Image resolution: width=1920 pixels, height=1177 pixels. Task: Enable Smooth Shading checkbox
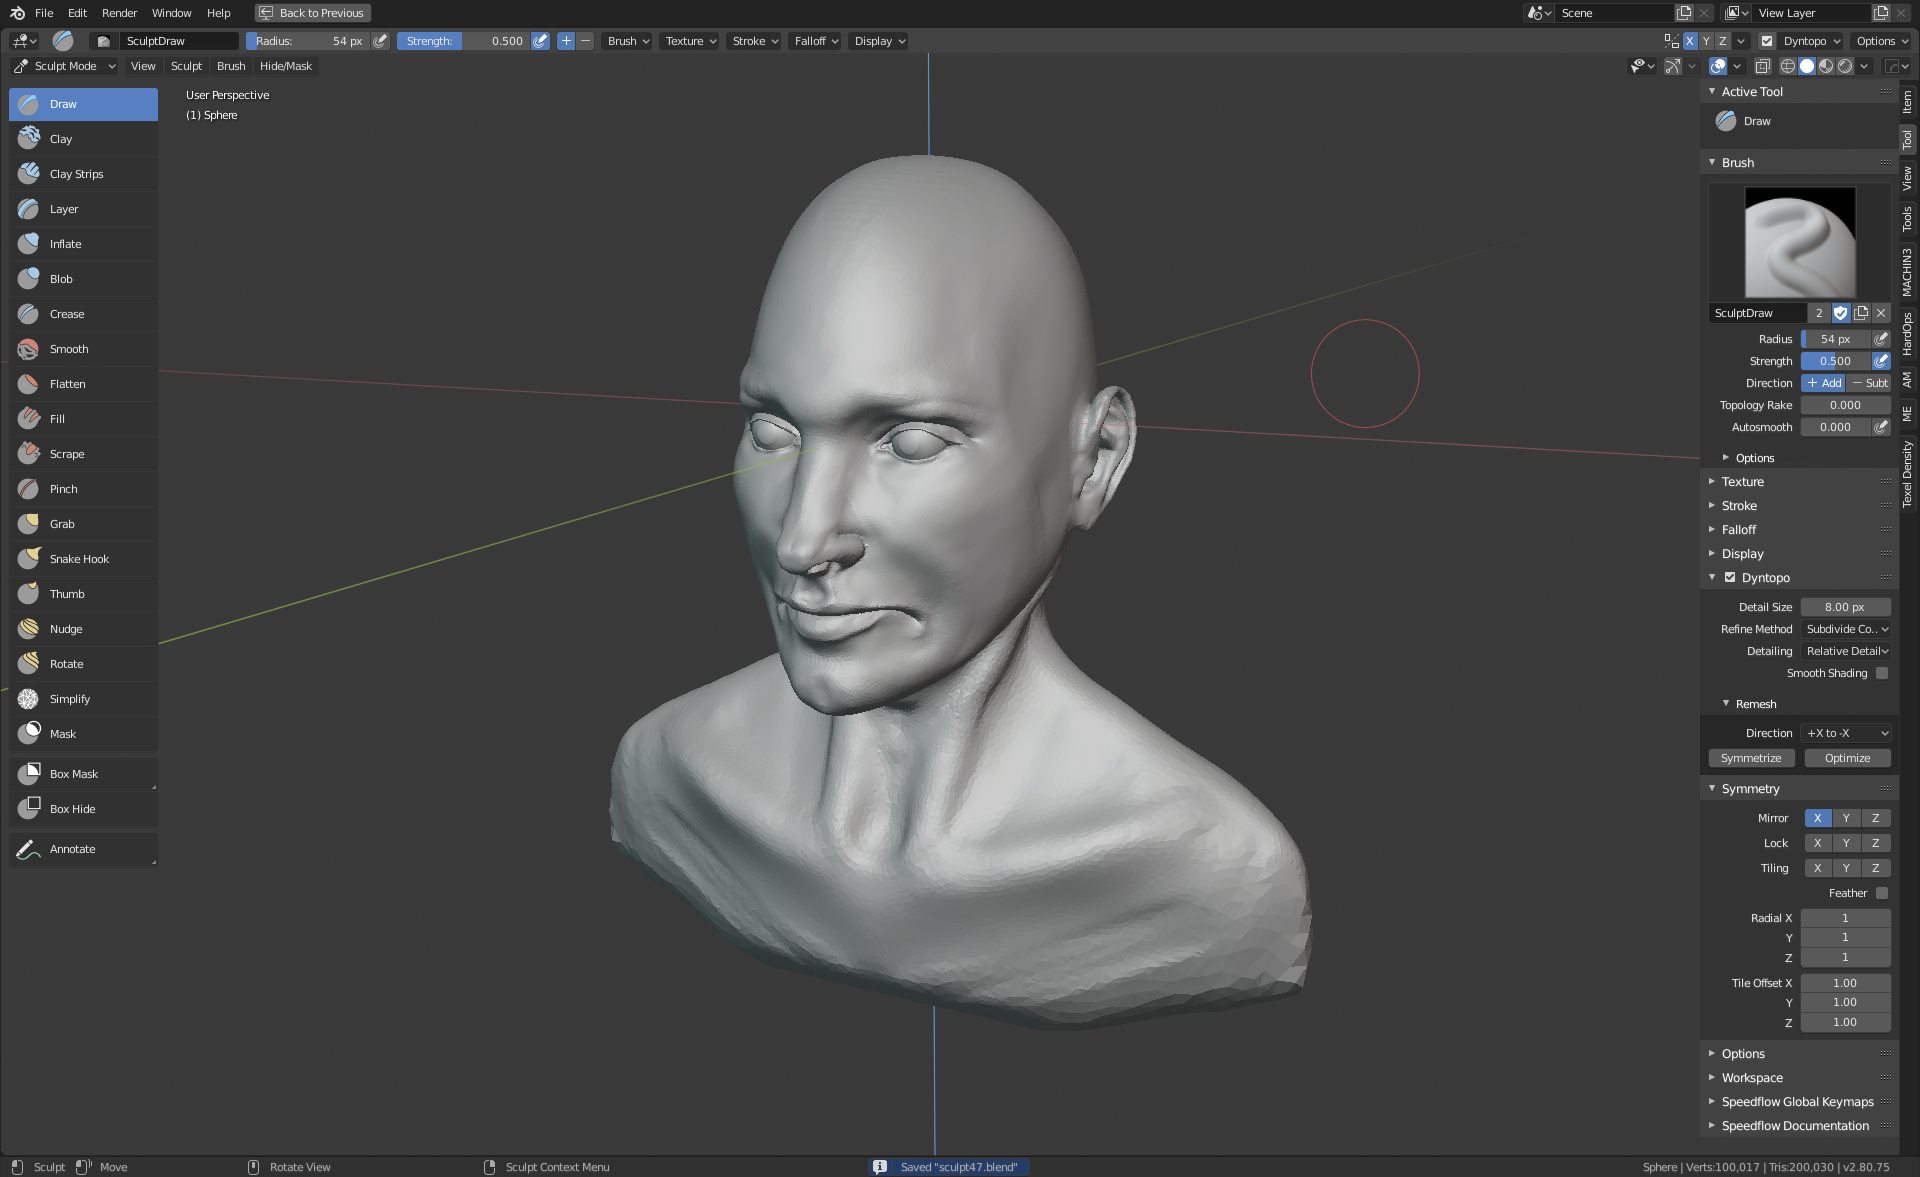coord(1881,673)
